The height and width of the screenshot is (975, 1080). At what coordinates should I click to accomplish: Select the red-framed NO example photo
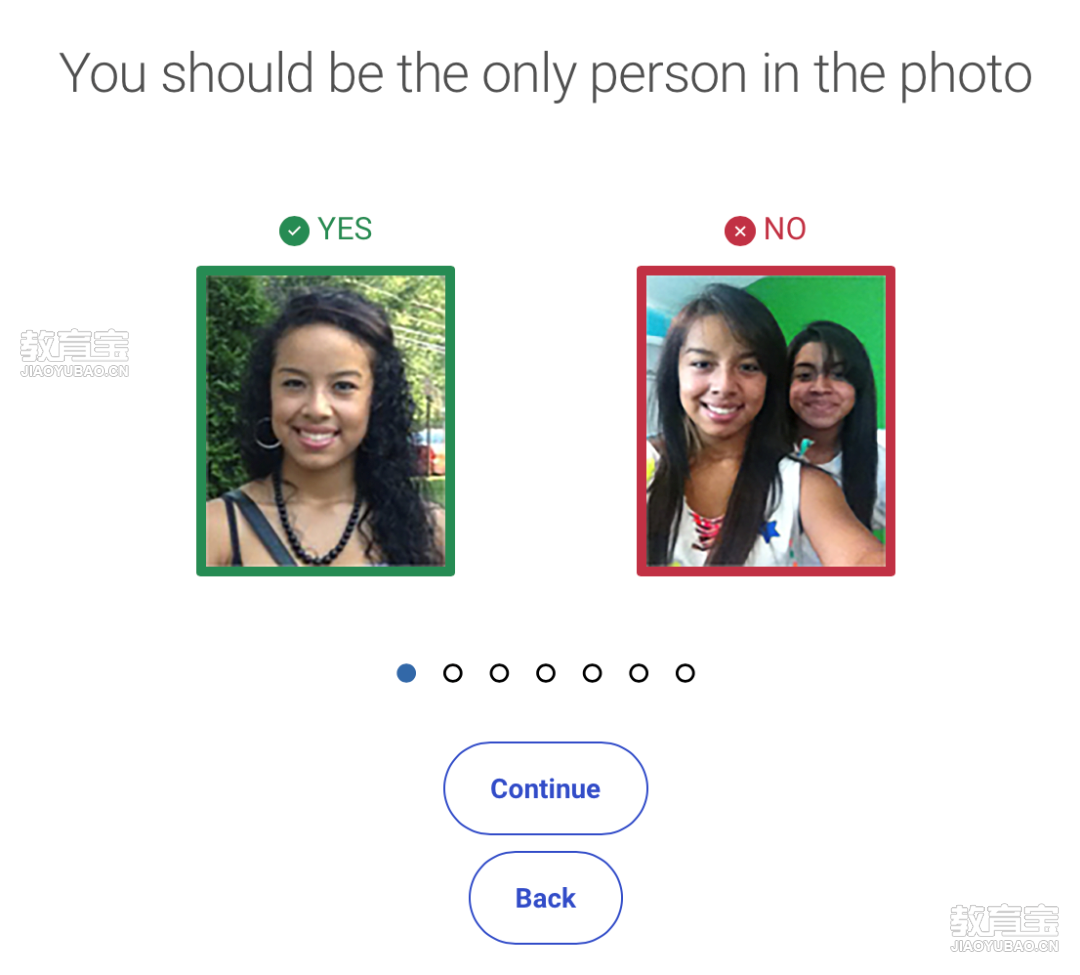click(x=766, y=421)
